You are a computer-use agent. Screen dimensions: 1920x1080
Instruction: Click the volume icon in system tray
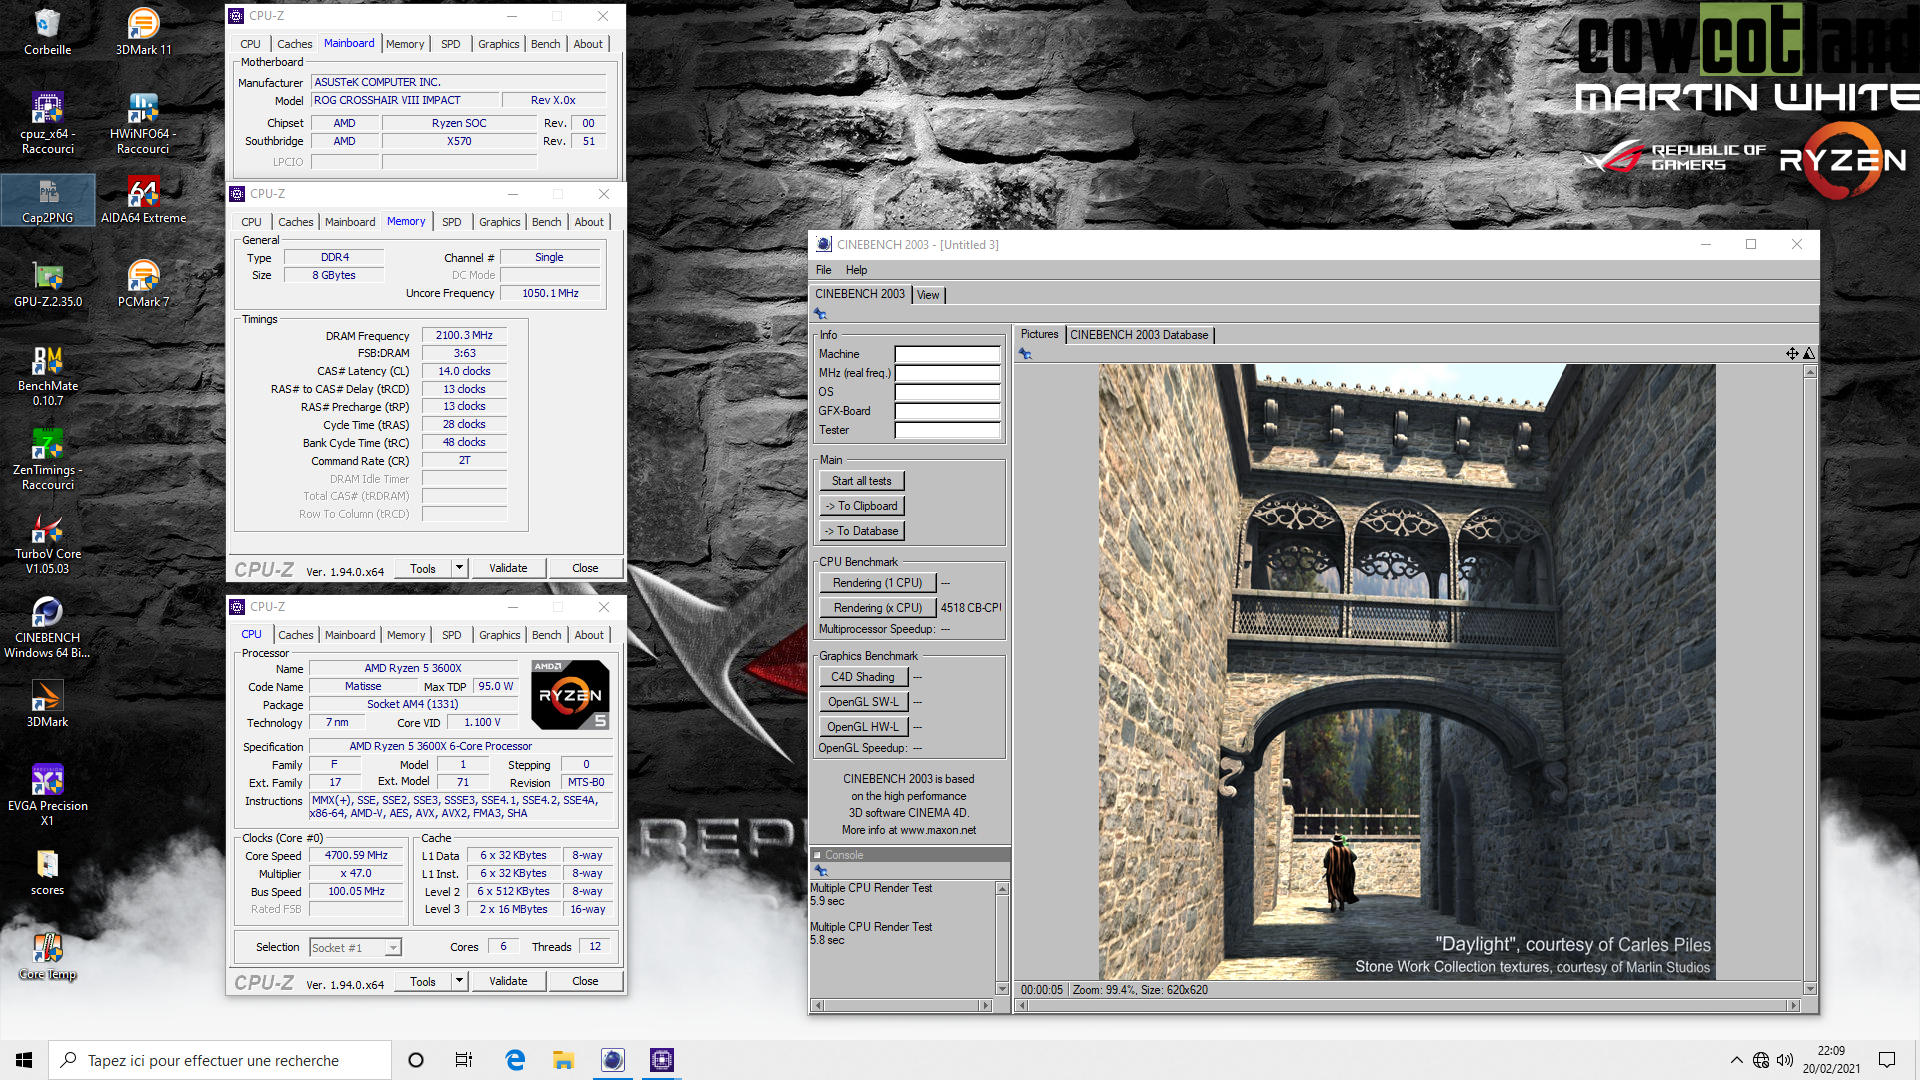click(1785, 1060)
